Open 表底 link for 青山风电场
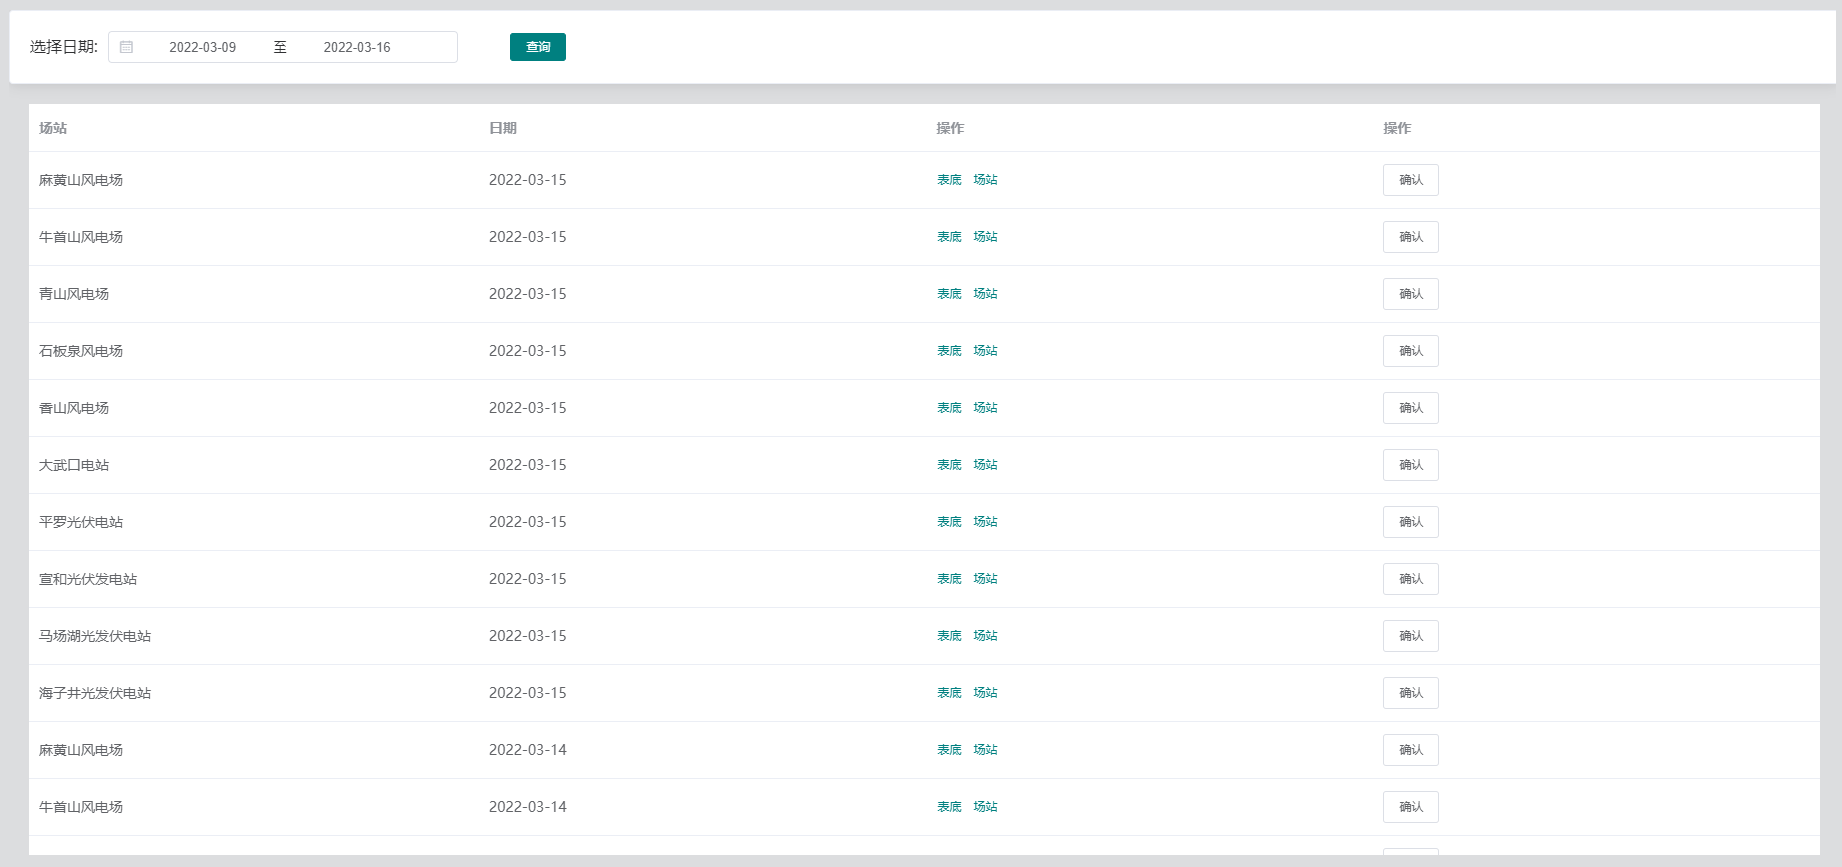Viewport: 1842px width, 867px height. [x=949, y=294]
